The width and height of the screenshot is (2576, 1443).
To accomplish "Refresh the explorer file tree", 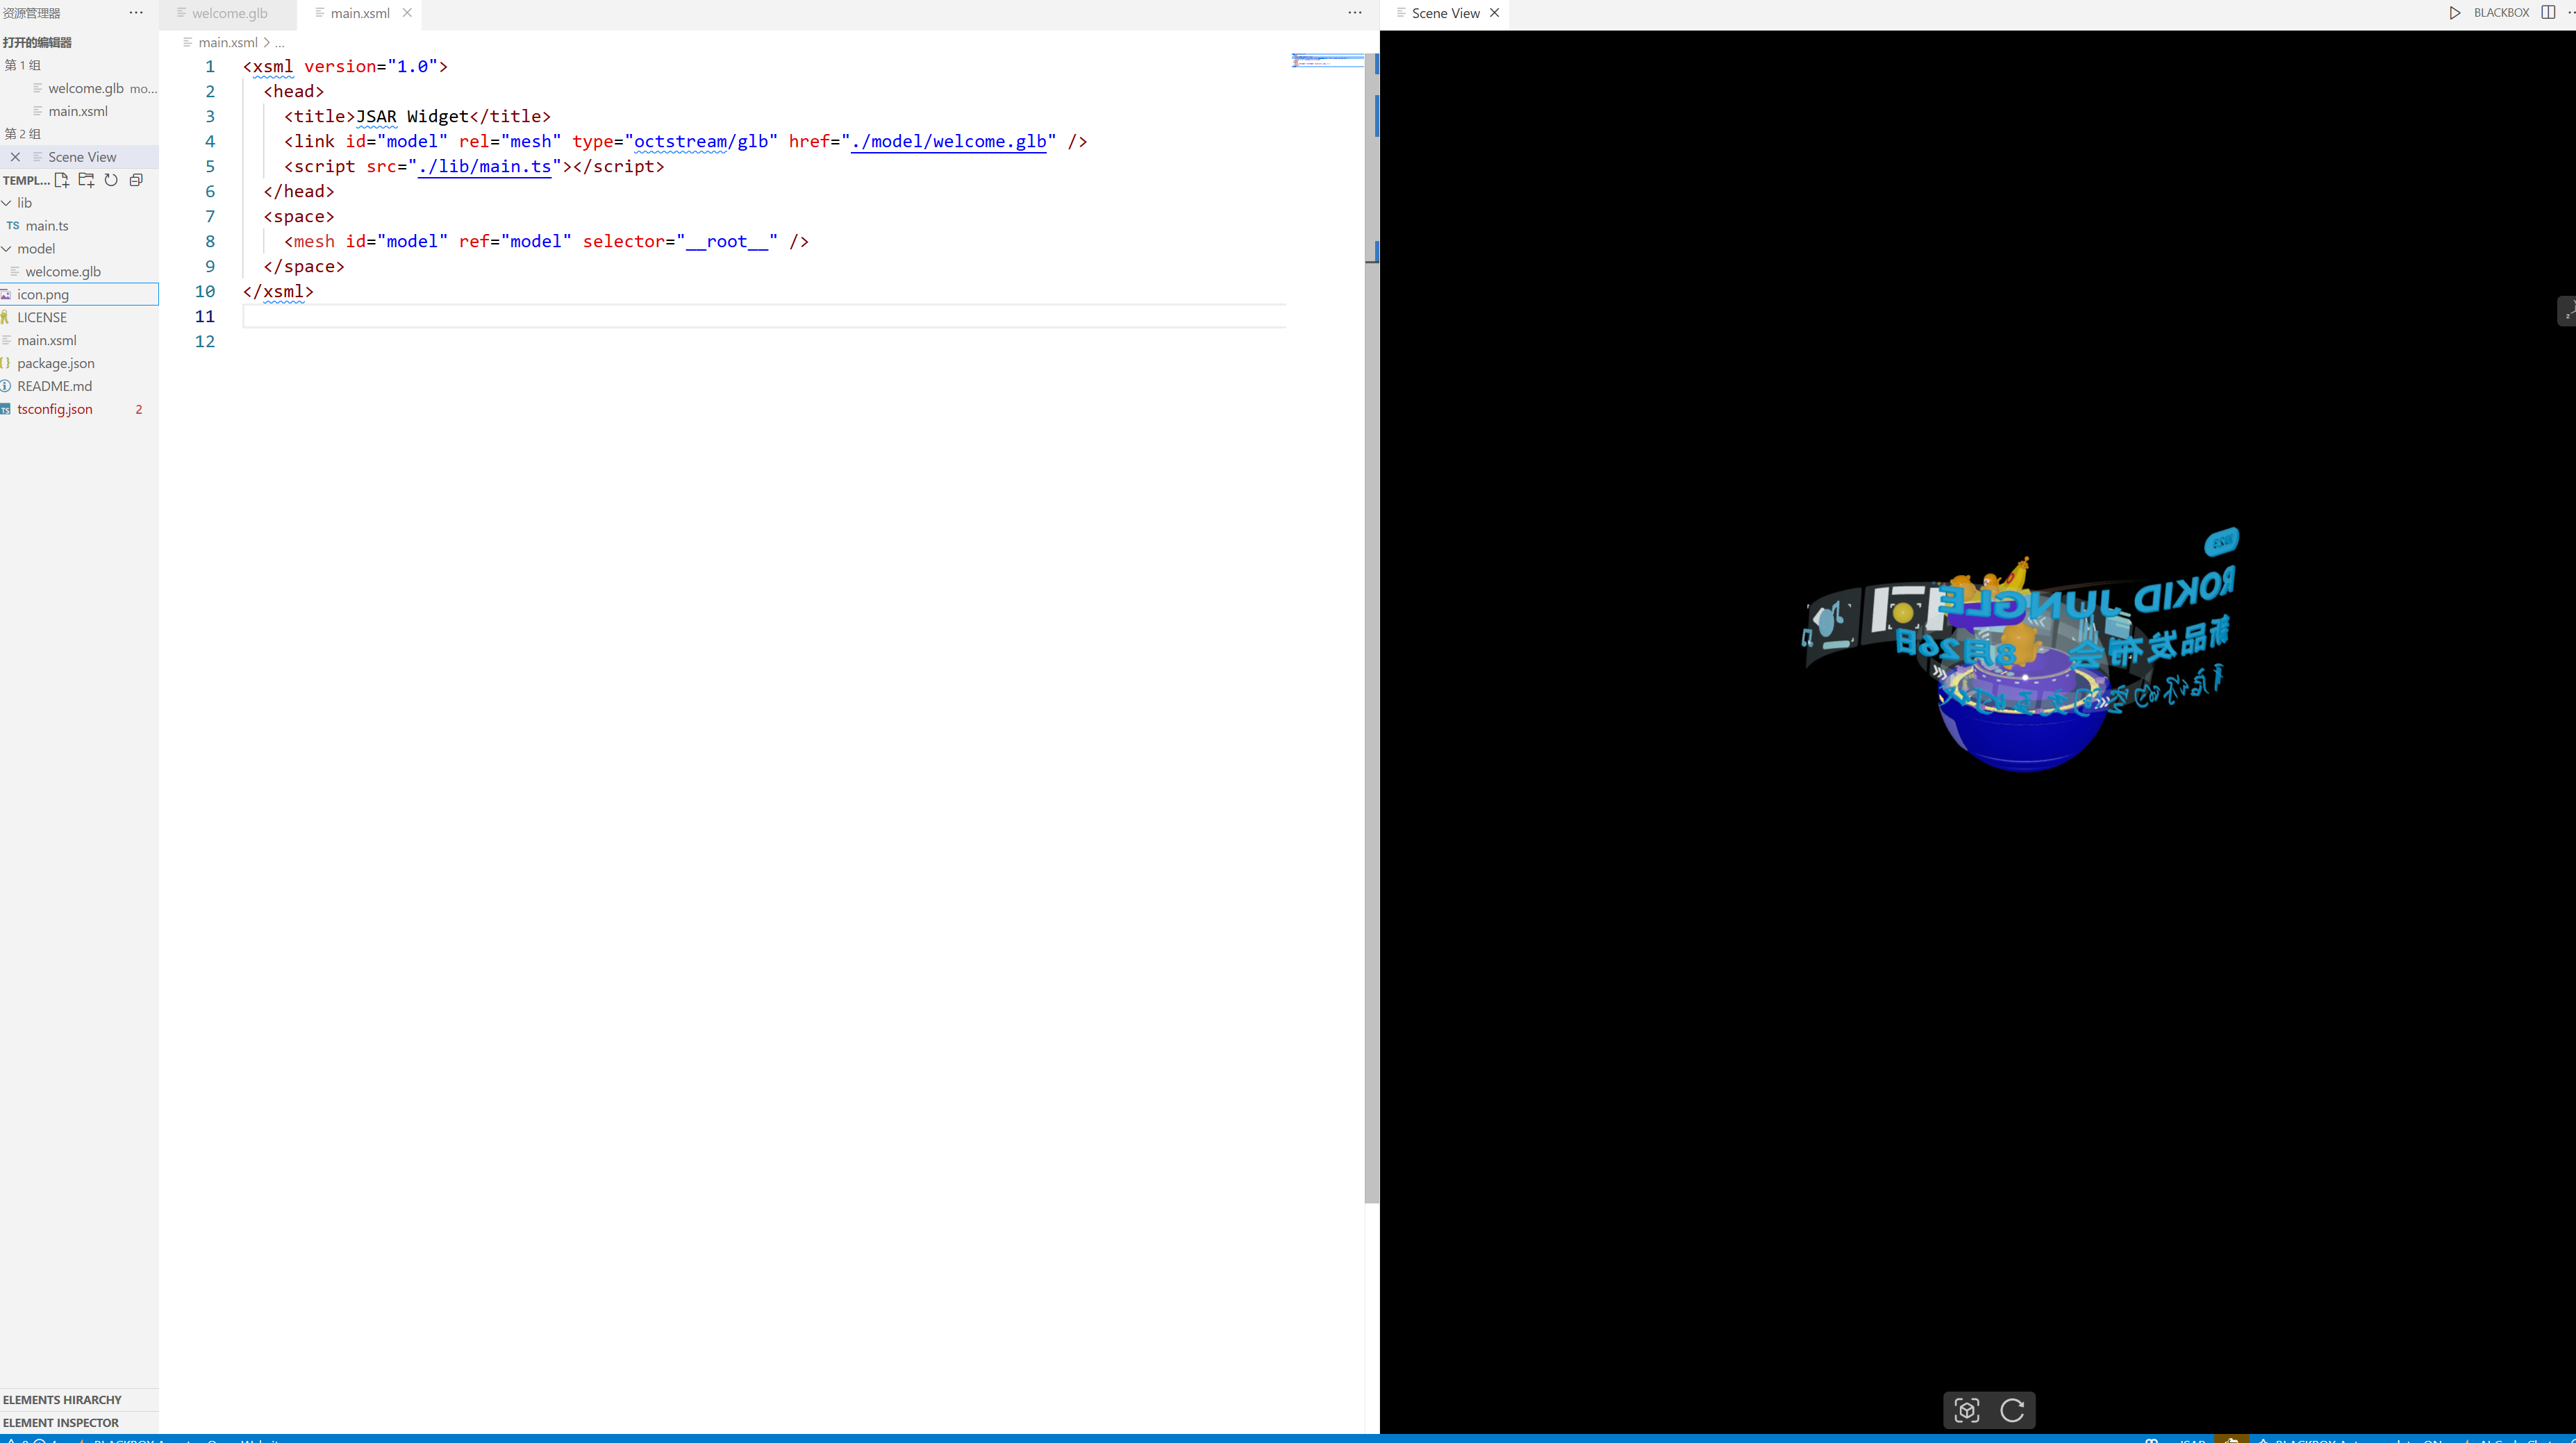I will 111,180.
